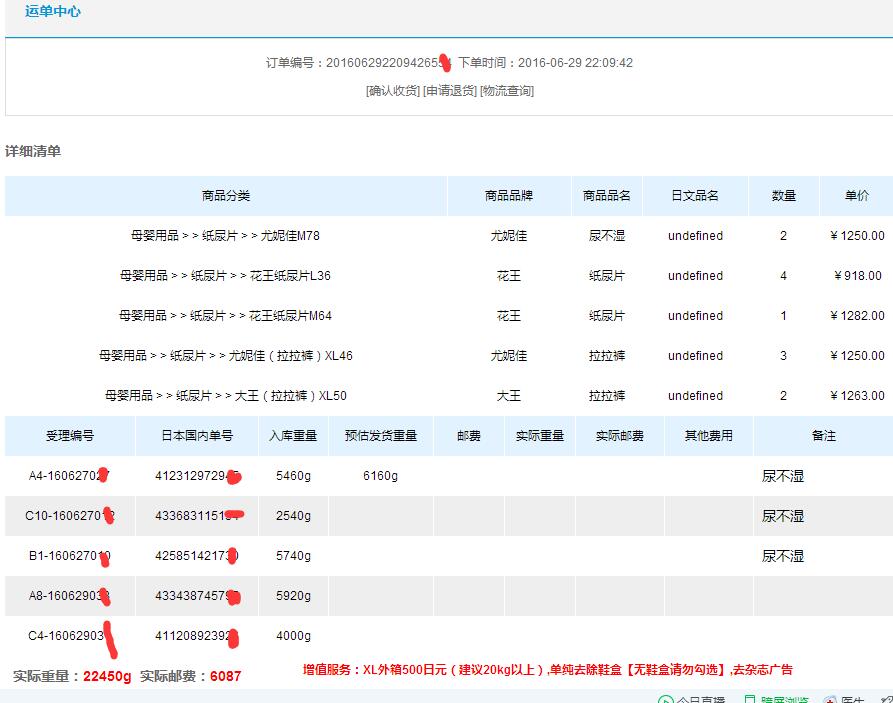Click the warehouse weight 5740g
893x703 pixels.
click(x=293, y=555)
